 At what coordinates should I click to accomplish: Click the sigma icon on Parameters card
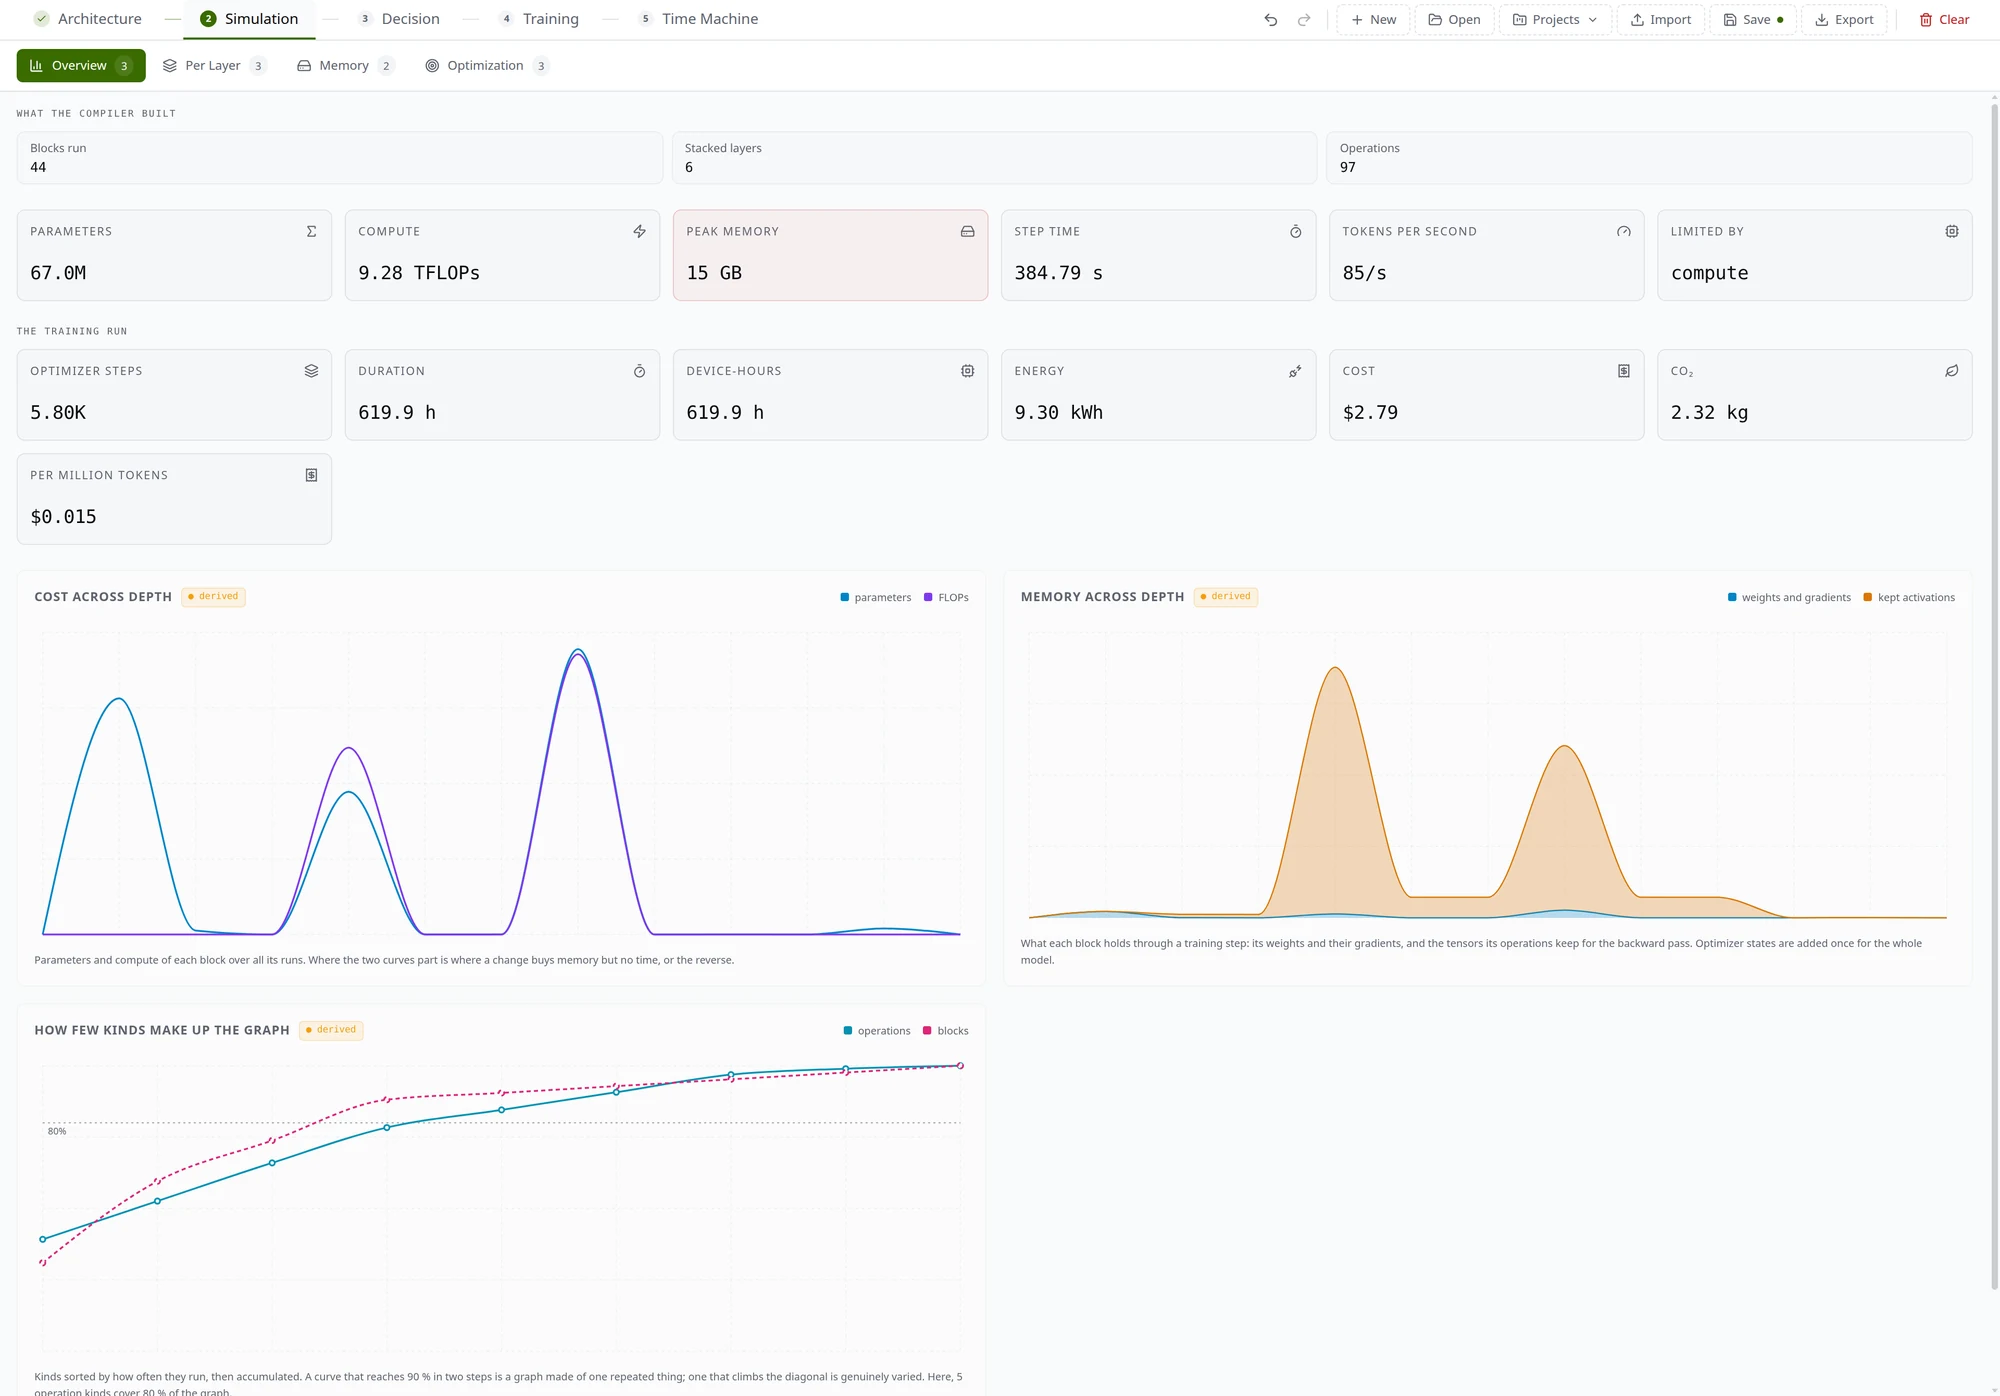[311, 231]
